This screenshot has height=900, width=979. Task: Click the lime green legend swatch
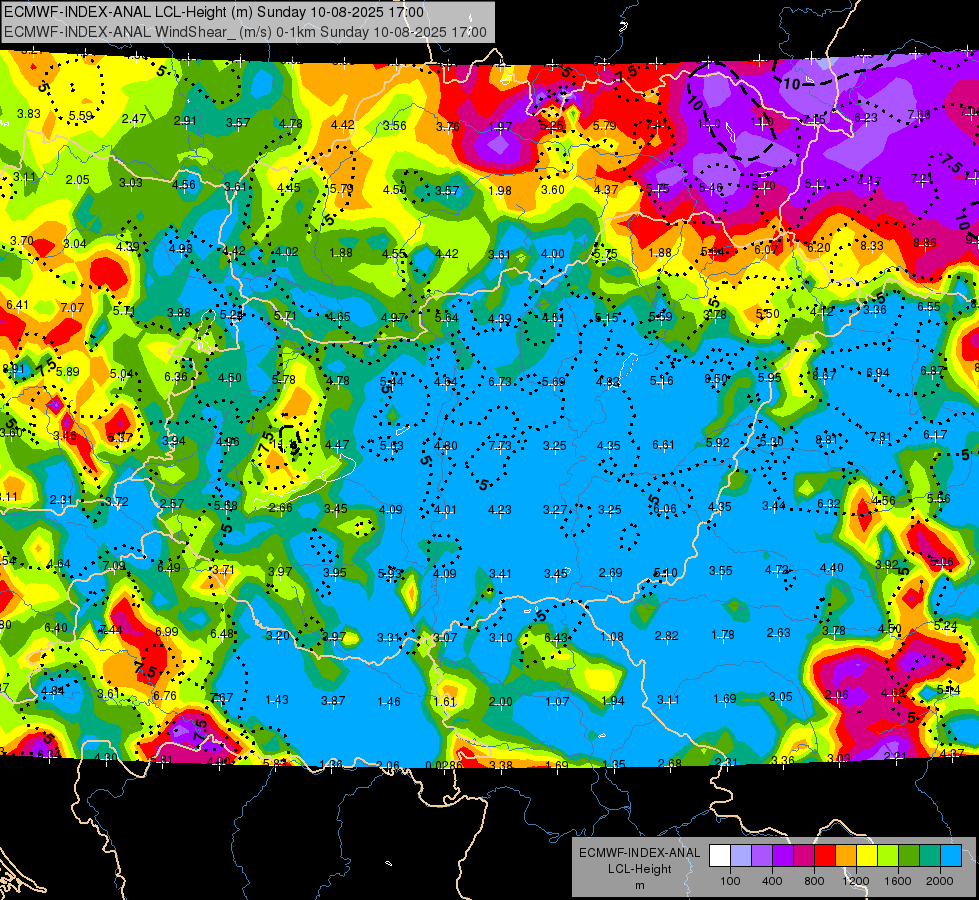click(x=887, y=856)
